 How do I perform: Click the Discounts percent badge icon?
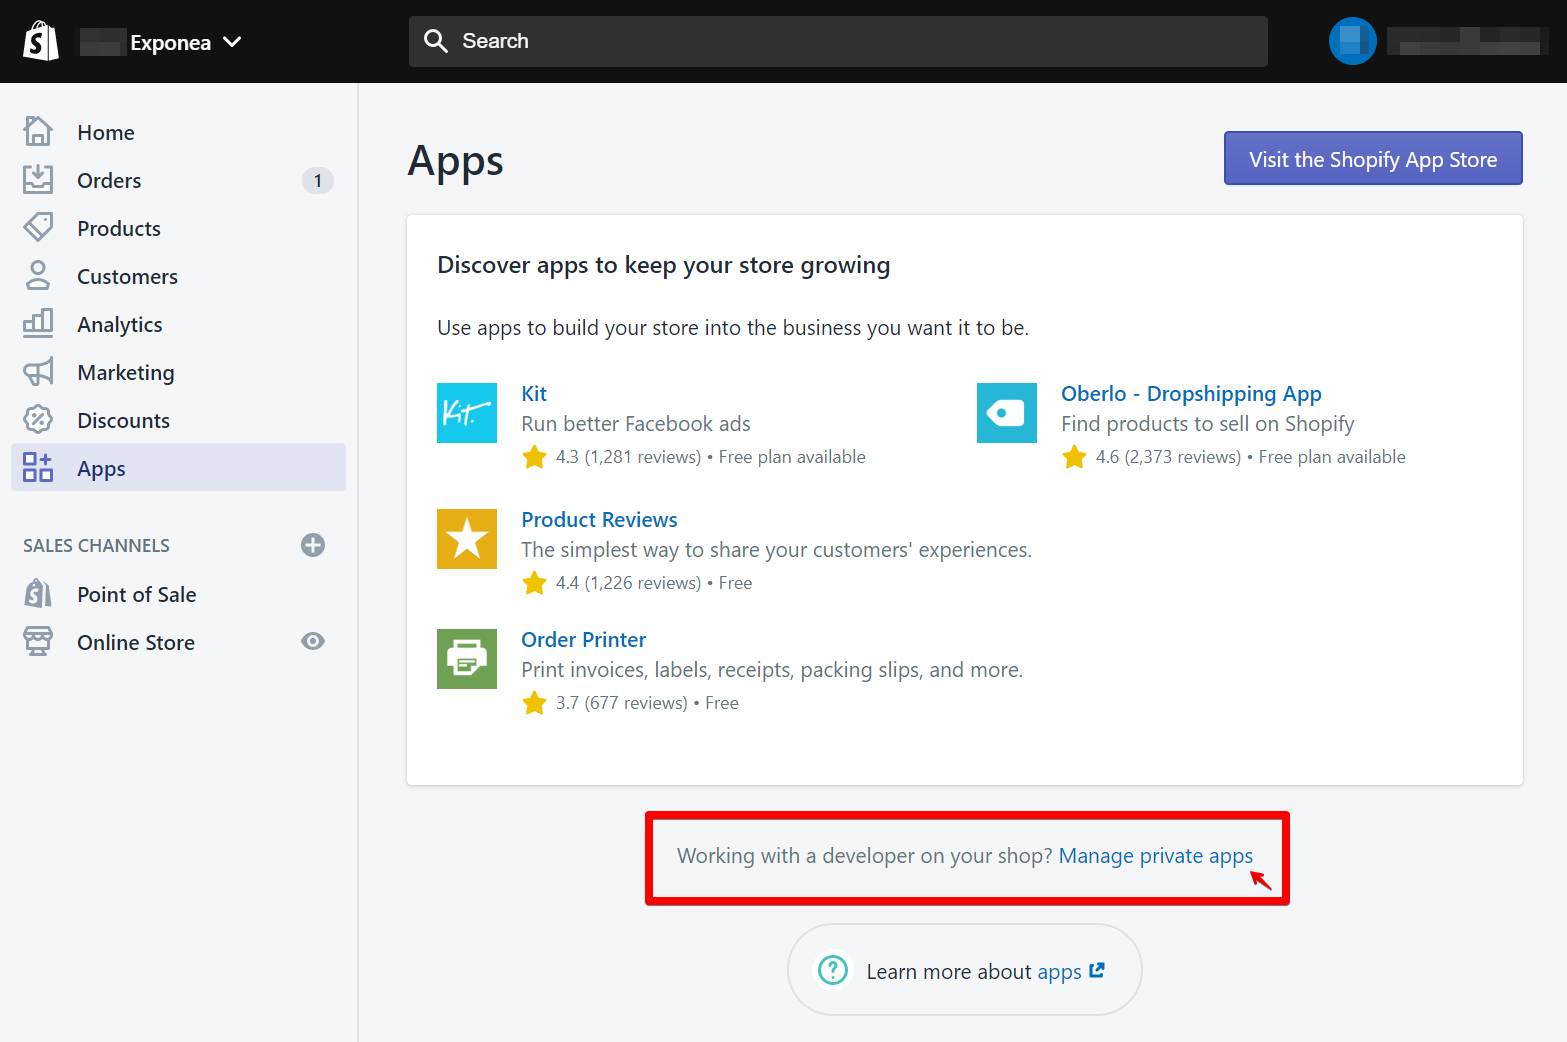pos(38,419)
